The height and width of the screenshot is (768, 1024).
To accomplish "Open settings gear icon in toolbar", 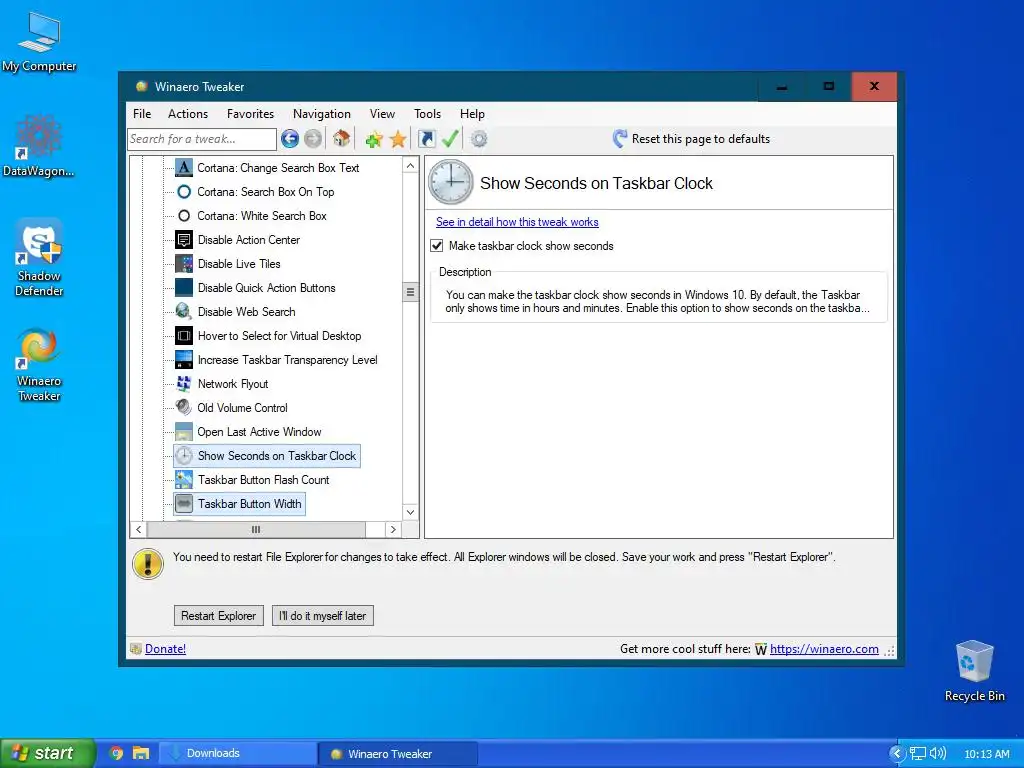I will pyautogui.click(x=479, y=138).
